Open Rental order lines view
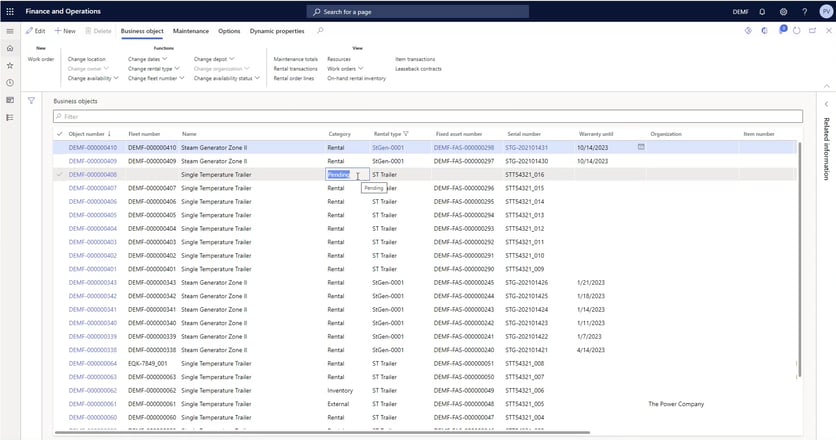This screenshot has width=836, height=440. 294,78
